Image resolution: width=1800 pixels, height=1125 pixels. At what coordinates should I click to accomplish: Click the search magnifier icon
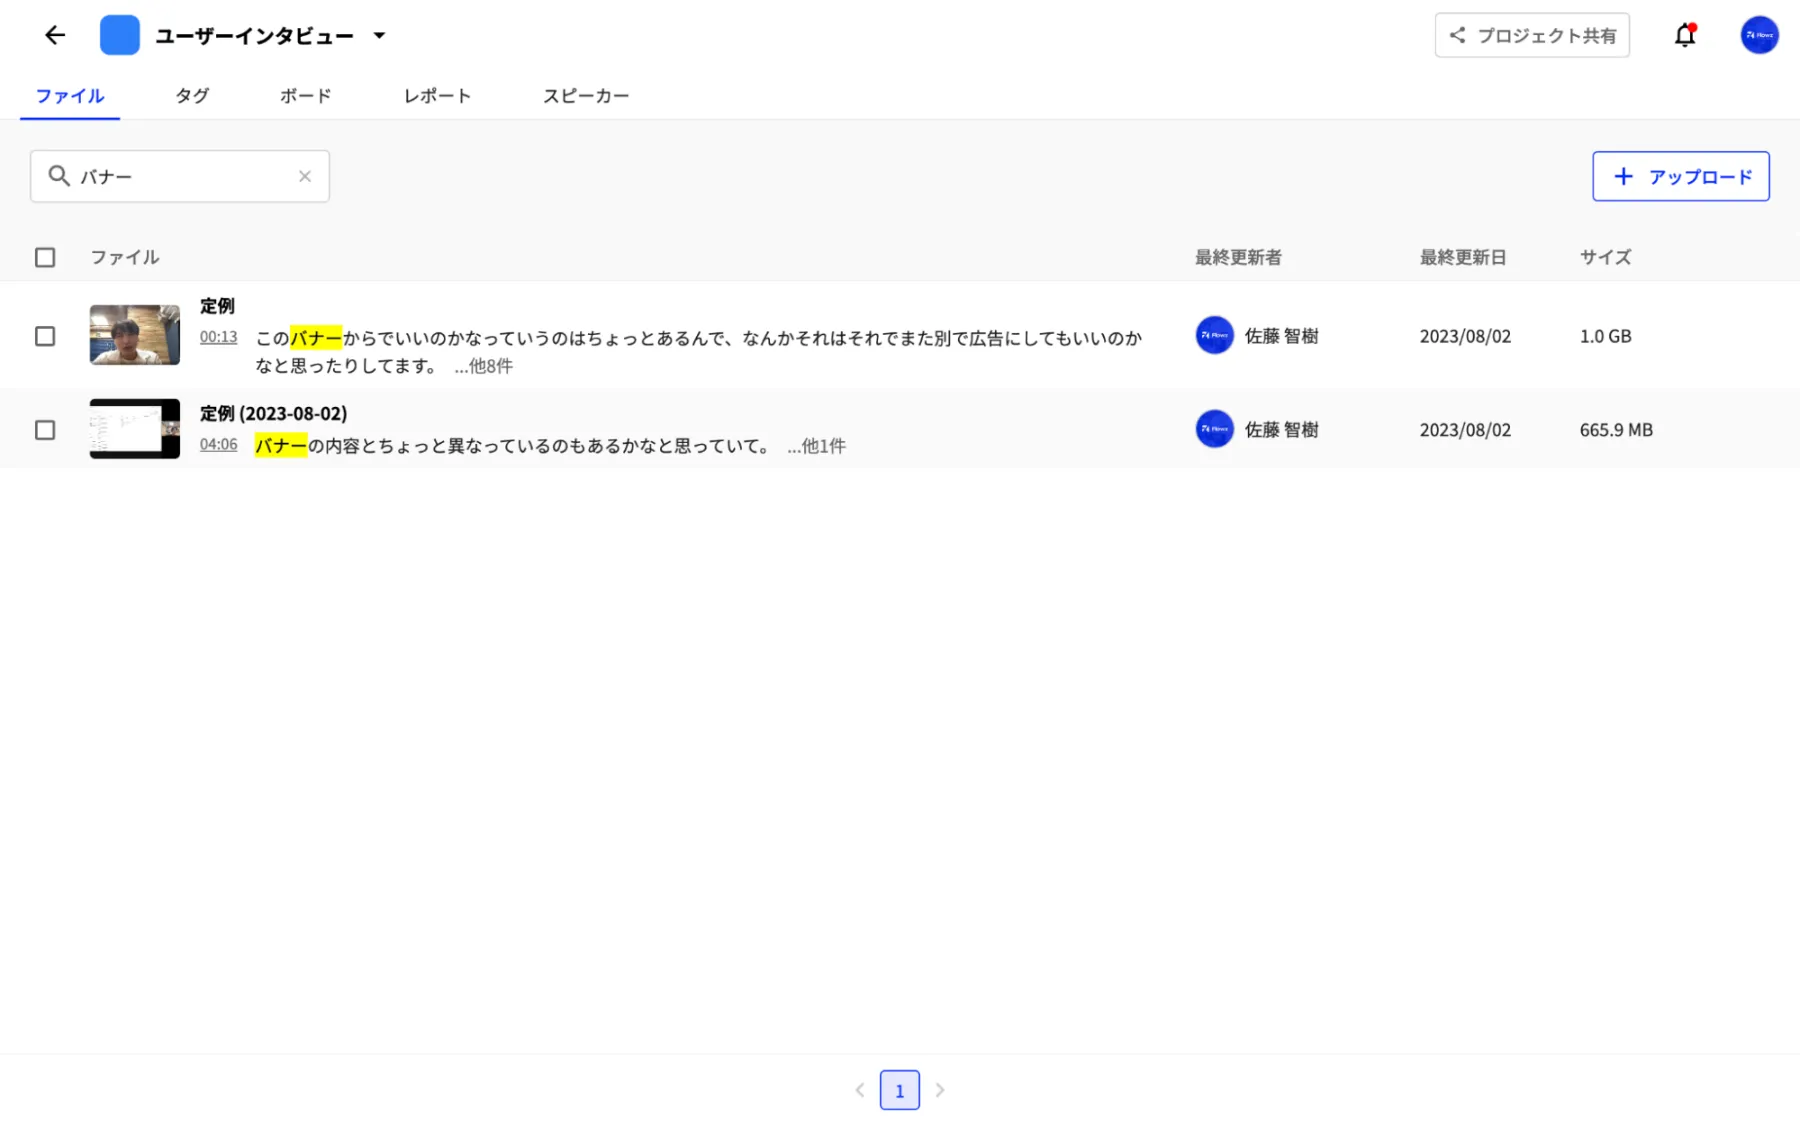click(59, 176)
